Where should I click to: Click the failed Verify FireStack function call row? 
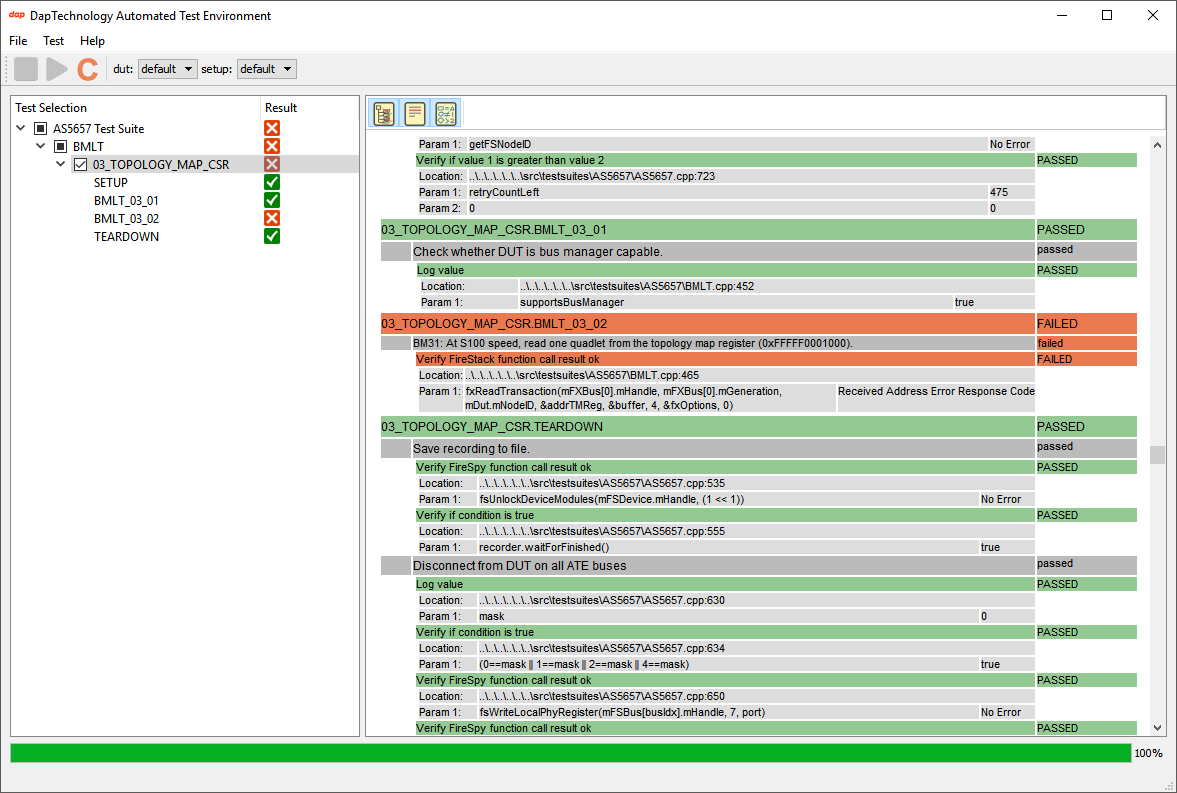725,359
